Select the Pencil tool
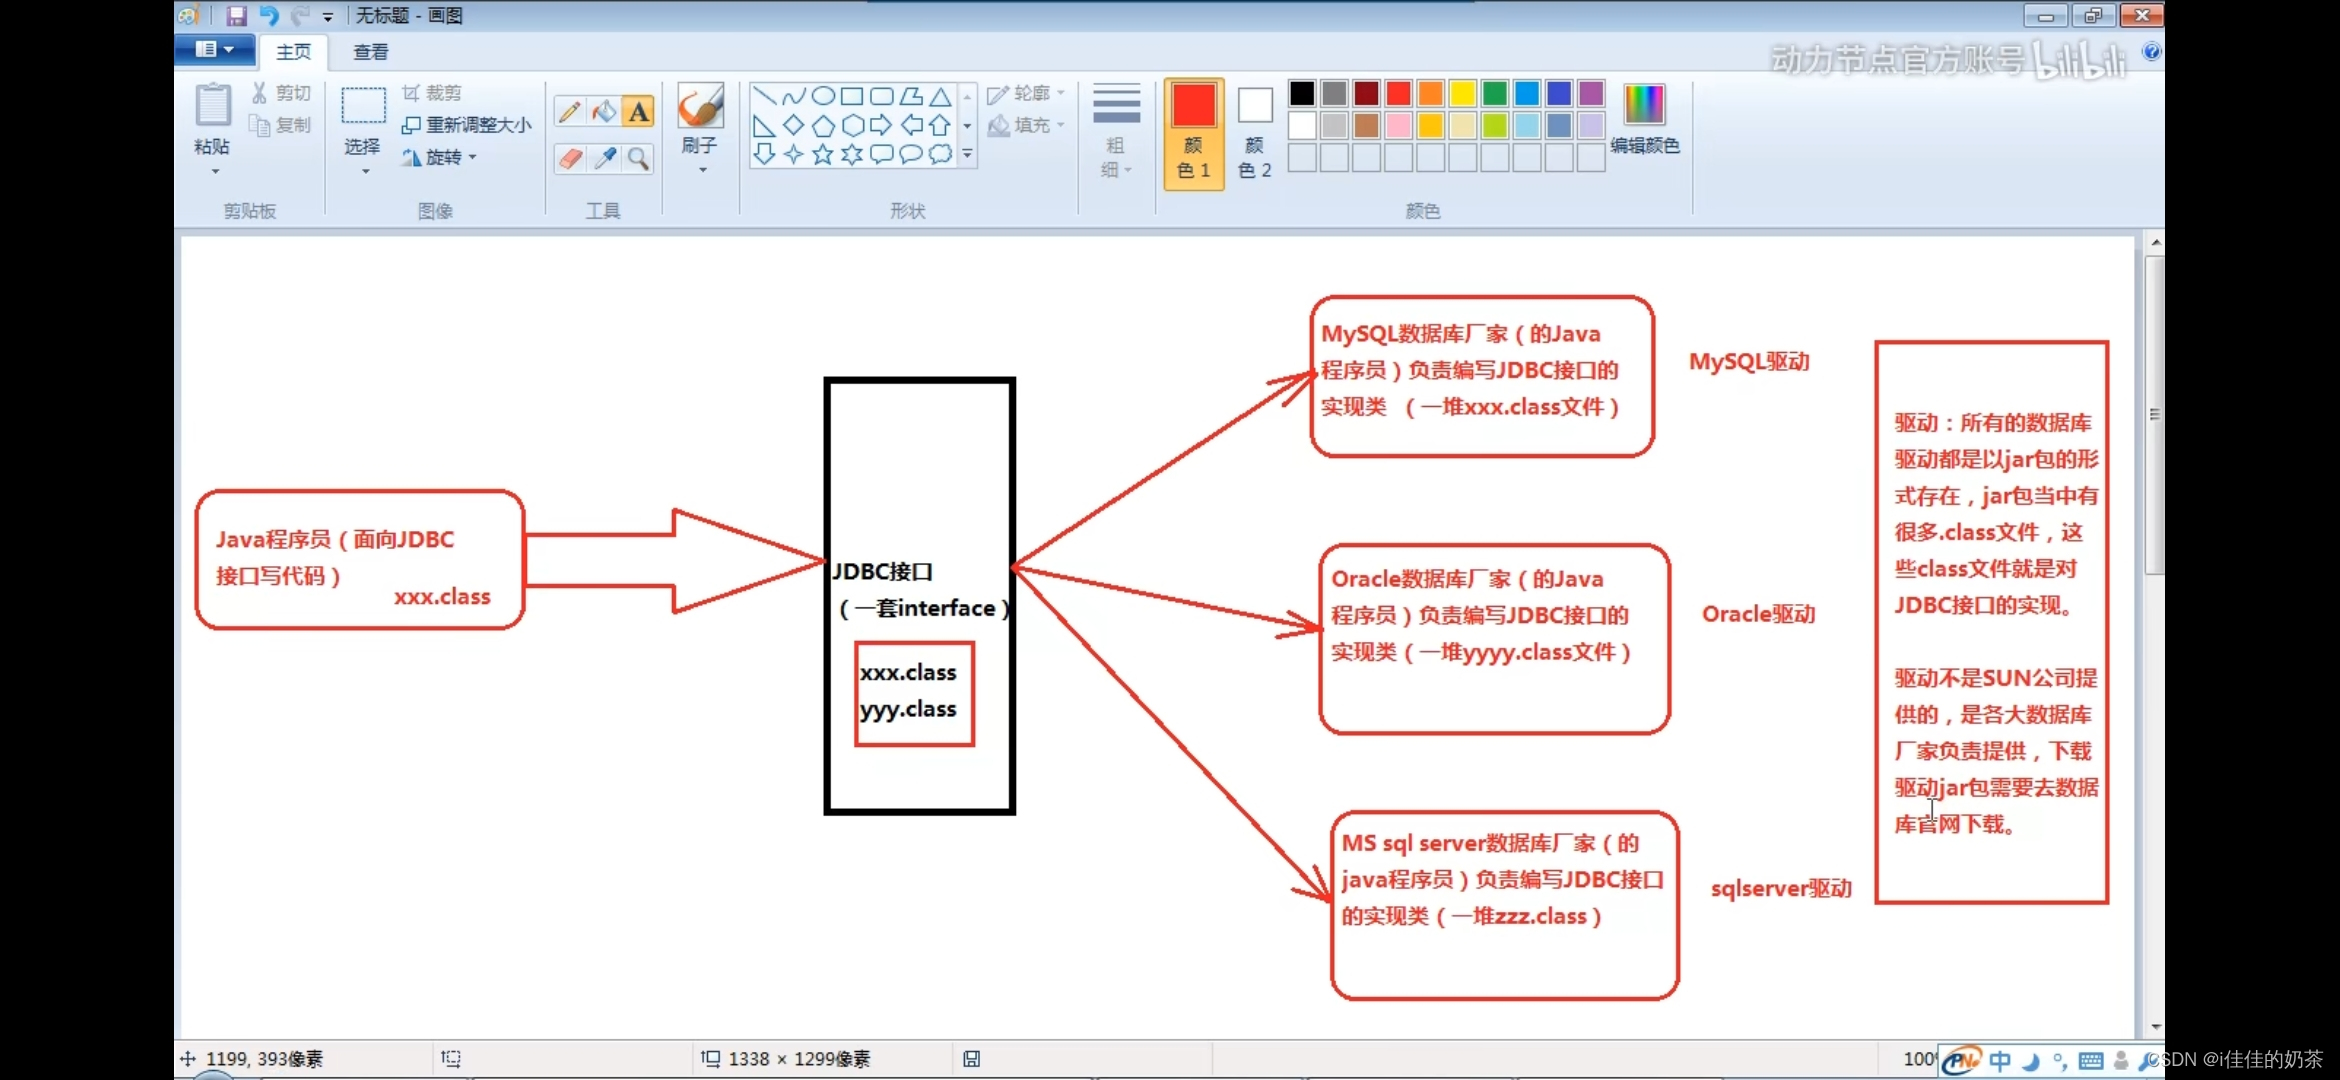Viewport: 2340px width, 1080px height. tap(568, 110)
